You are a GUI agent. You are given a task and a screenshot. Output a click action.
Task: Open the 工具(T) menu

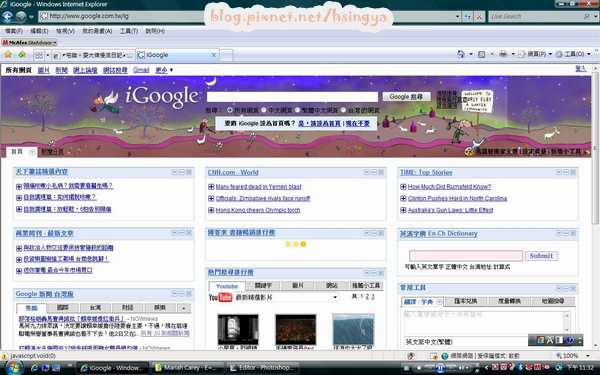129,31
